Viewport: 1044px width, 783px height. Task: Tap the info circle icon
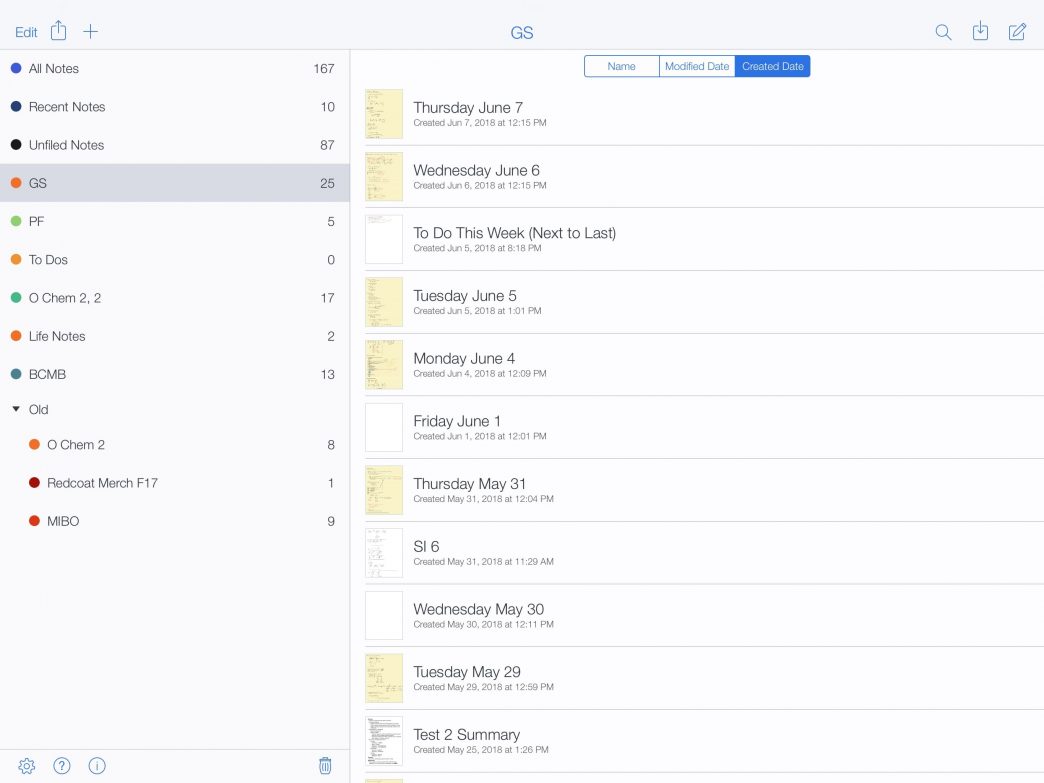[x=97, y=766]
